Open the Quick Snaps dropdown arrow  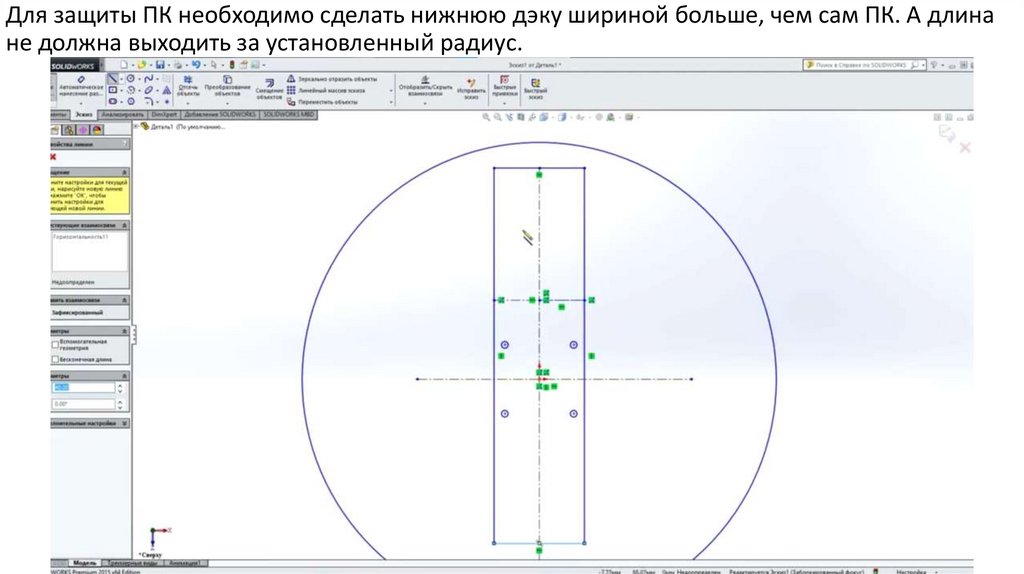coord(504,103)
